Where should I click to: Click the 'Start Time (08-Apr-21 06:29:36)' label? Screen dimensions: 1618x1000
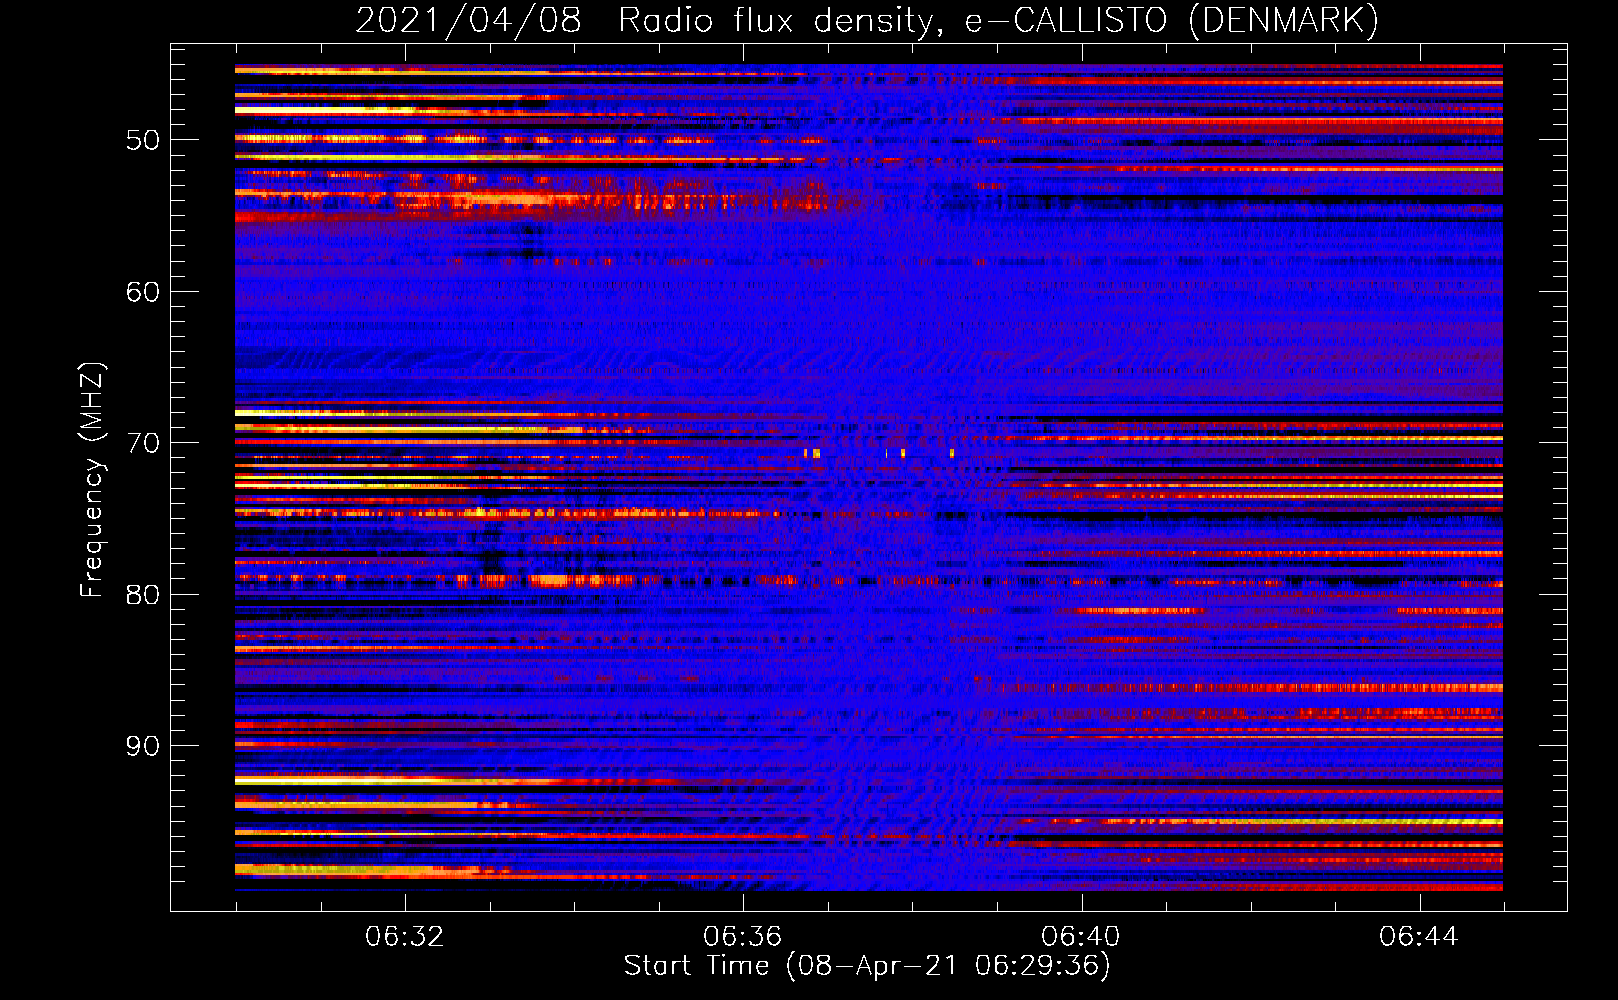[x=867, y=966]
